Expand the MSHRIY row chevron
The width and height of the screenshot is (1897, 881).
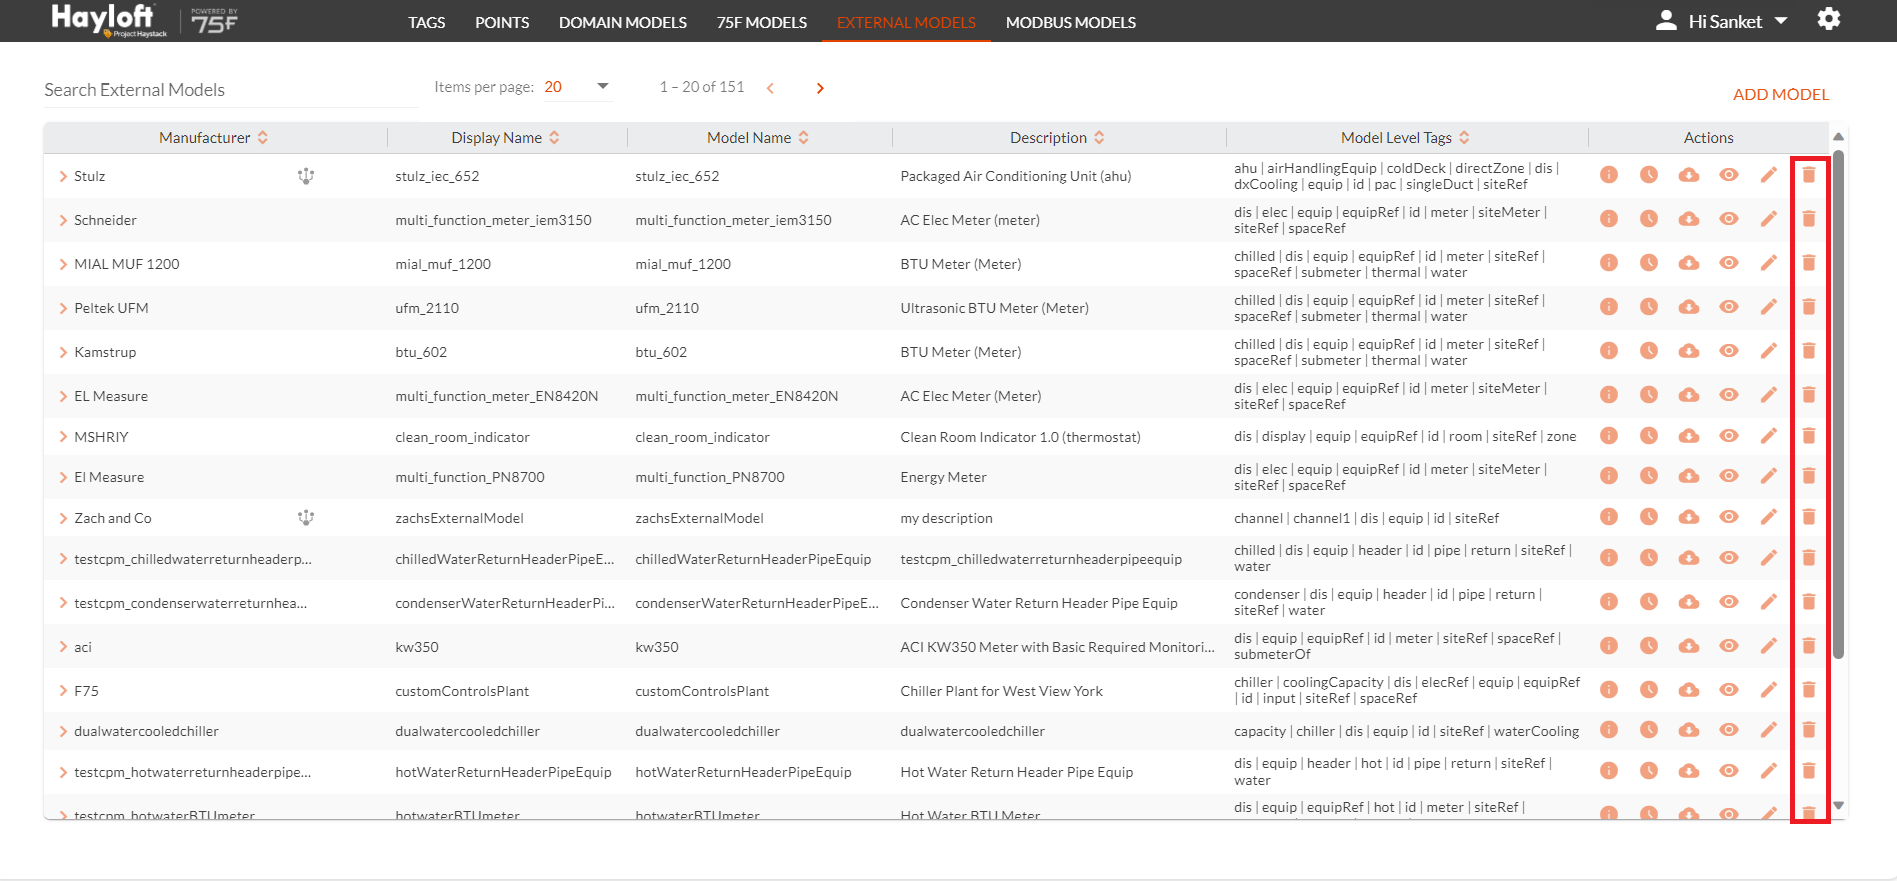point(63,437)
